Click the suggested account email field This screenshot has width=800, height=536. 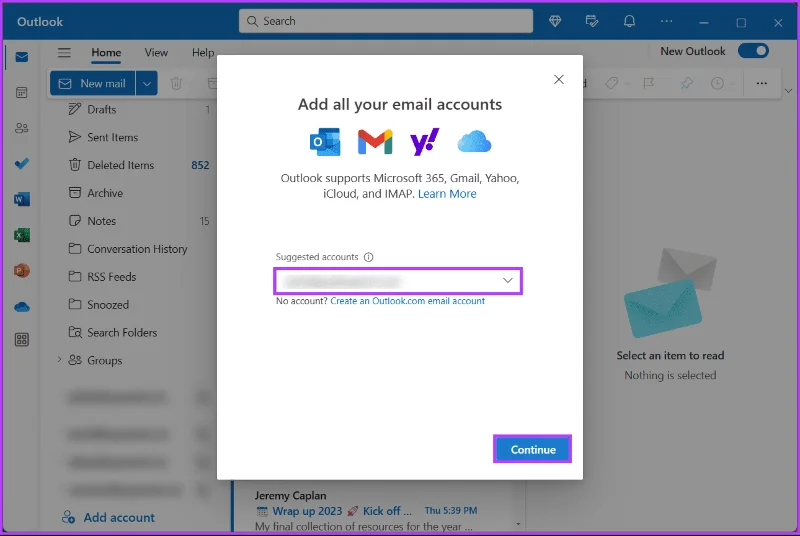398,280
